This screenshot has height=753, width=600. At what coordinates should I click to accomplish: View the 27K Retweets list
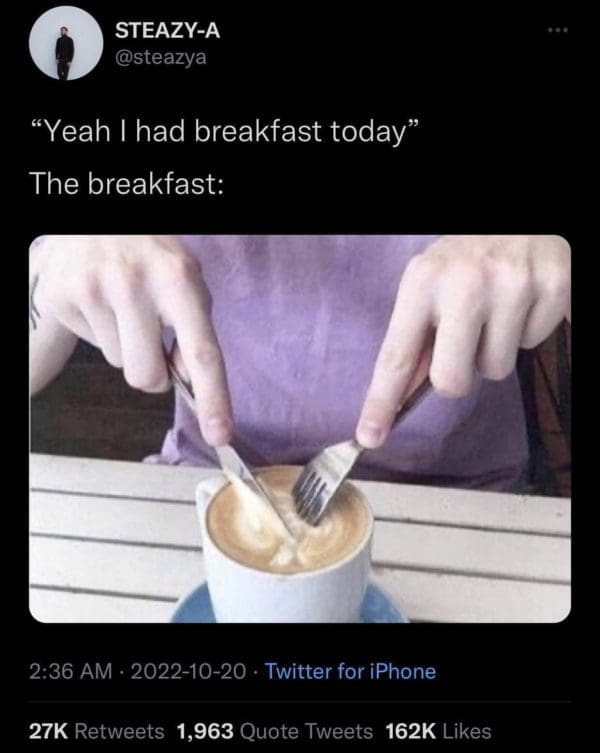coord(97,731)
